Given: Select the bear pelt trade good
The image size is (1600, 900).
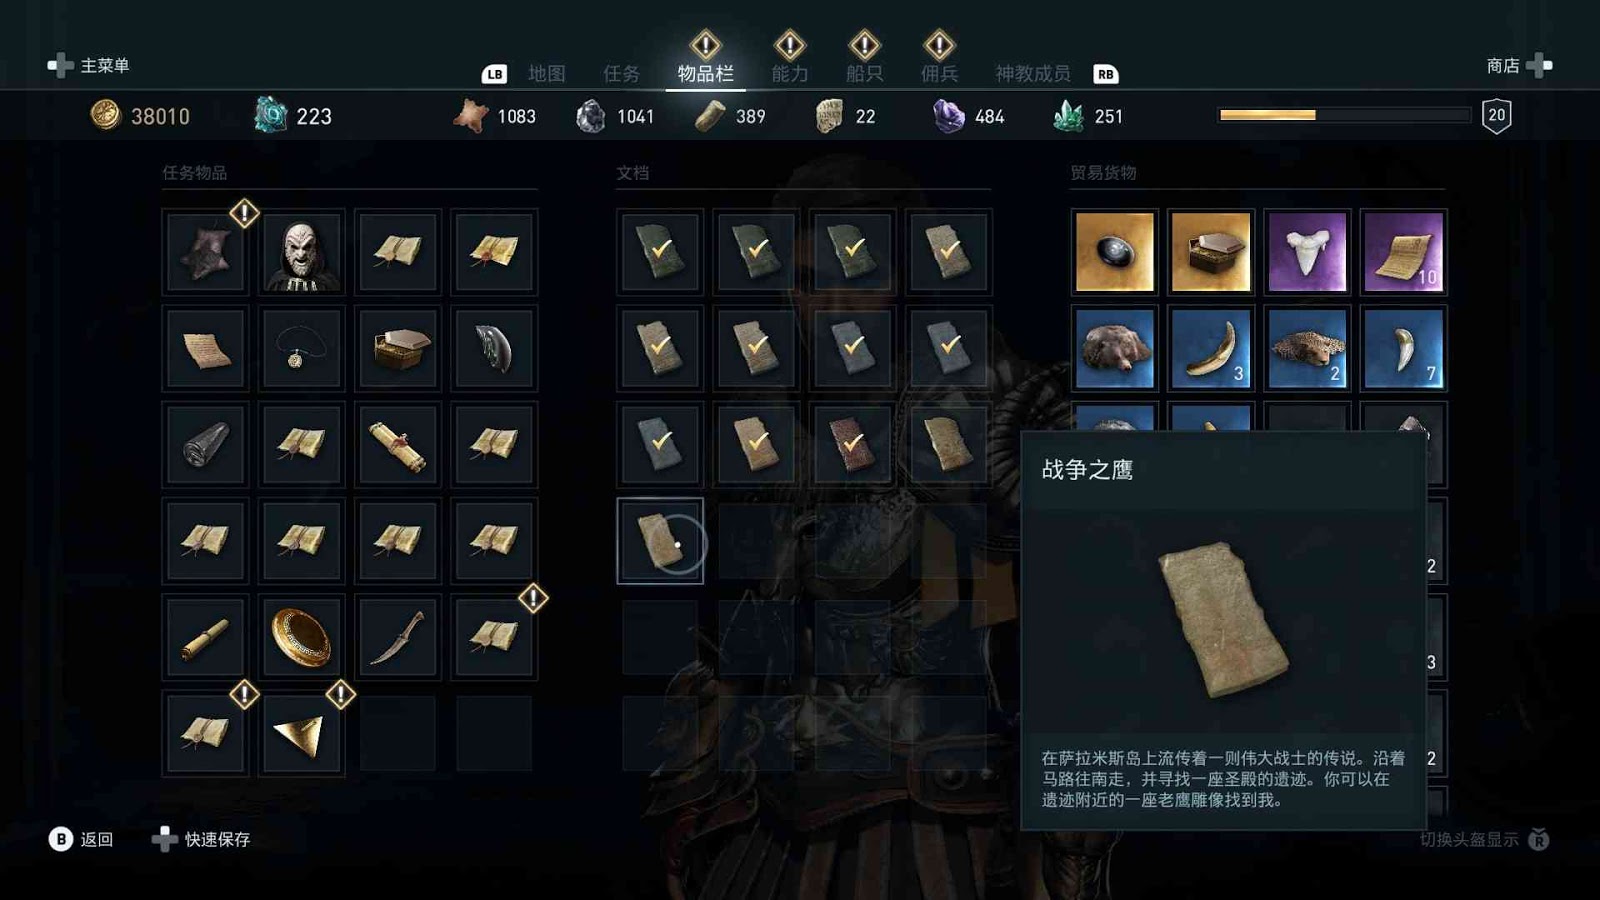Looking at the screenshot, I should (x=1114, y=348).
